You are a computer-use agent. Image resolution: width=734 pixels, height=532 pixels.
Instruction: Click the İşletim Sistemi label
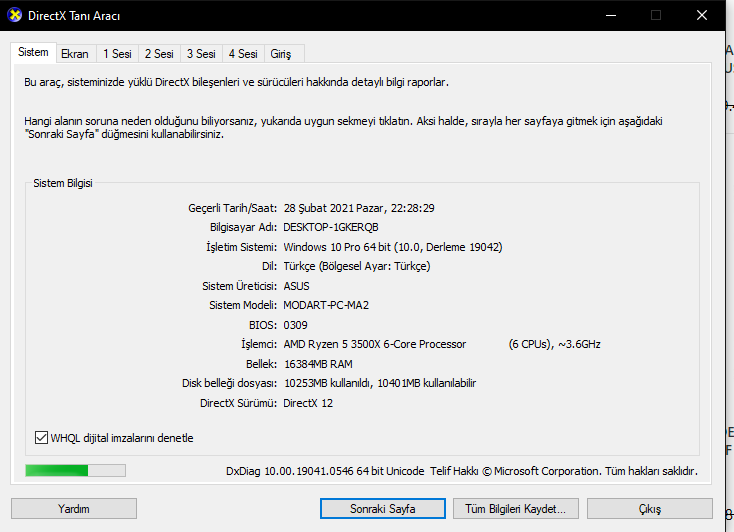coord(242,247)
